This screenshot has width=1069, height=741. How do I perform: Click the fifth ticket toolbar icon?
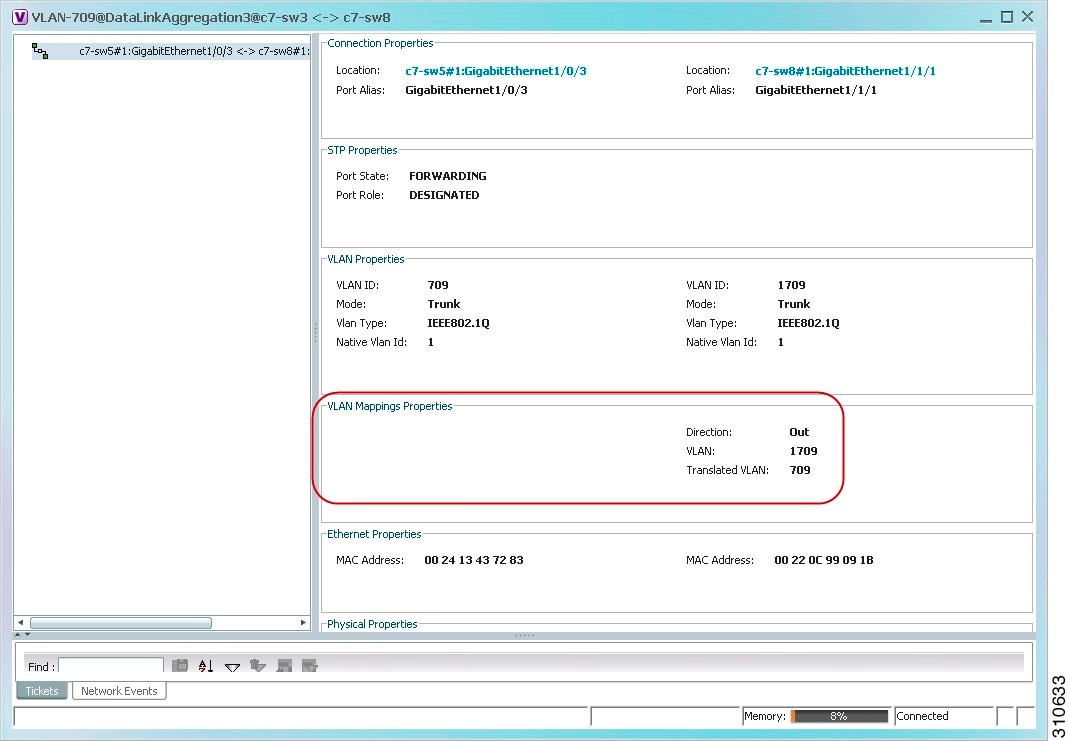(x=284, y=665)
